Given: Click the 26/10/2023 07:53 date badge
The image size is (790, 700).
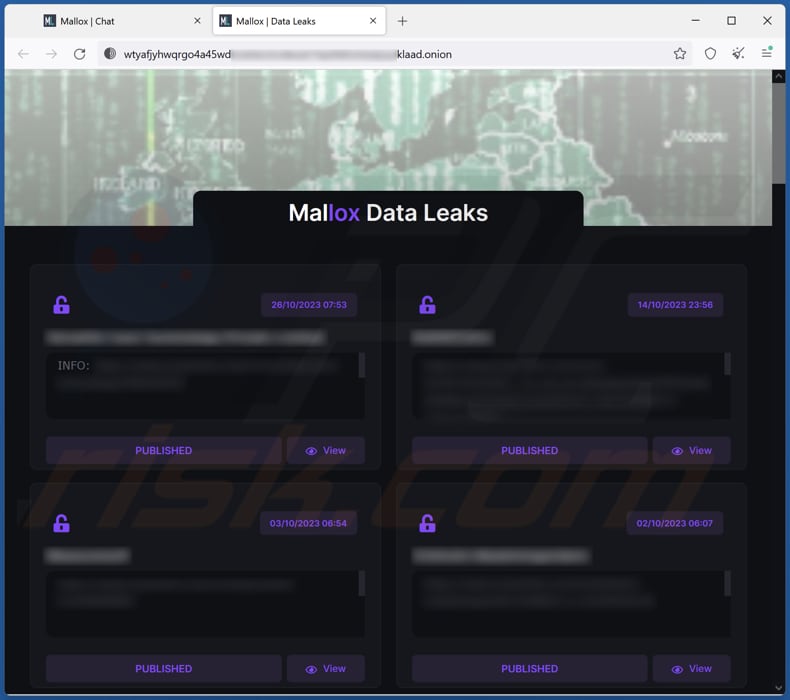Looking at the screenshot, I should click(309, 305).
